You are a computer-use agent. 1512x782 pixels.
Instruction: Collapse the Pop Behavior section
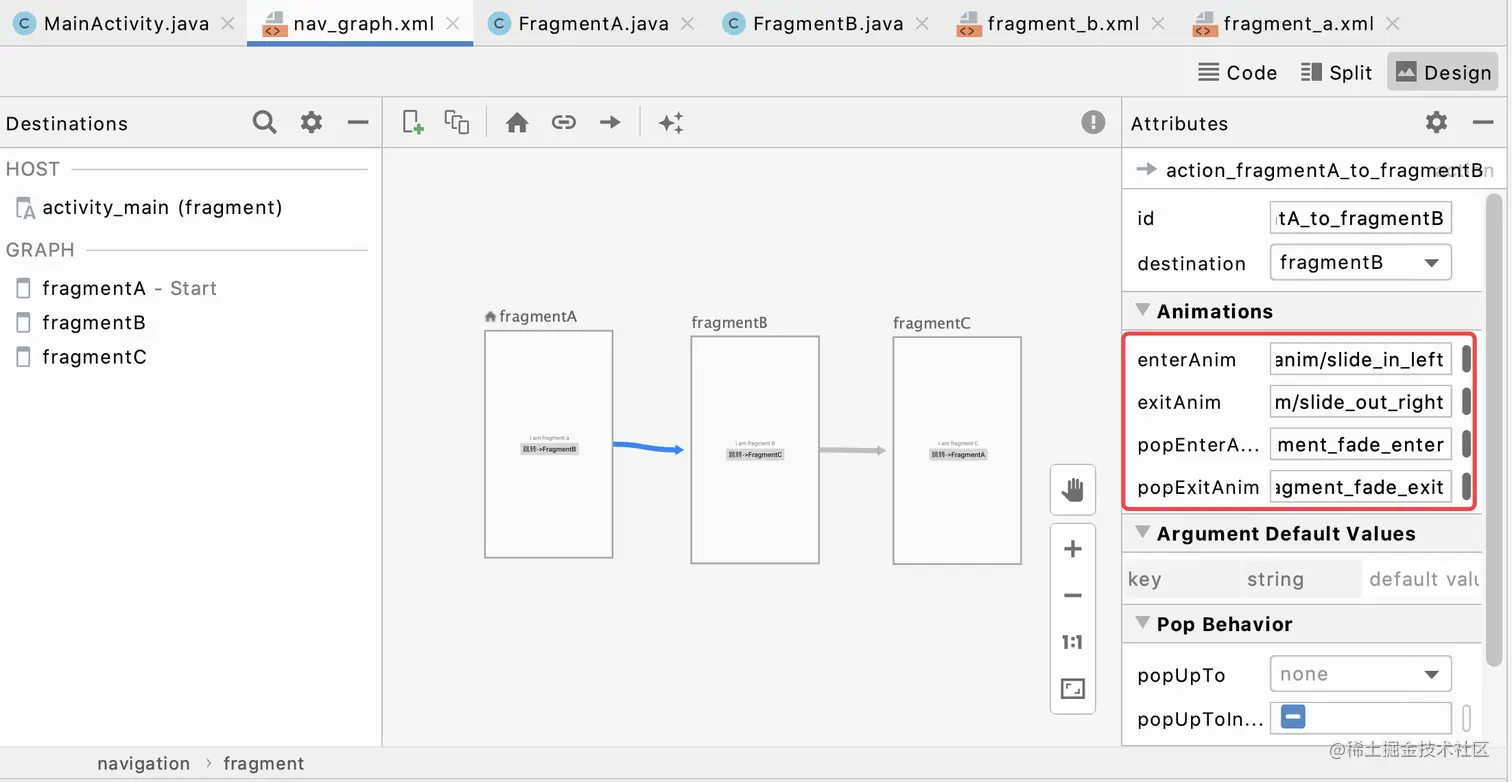1143,624
